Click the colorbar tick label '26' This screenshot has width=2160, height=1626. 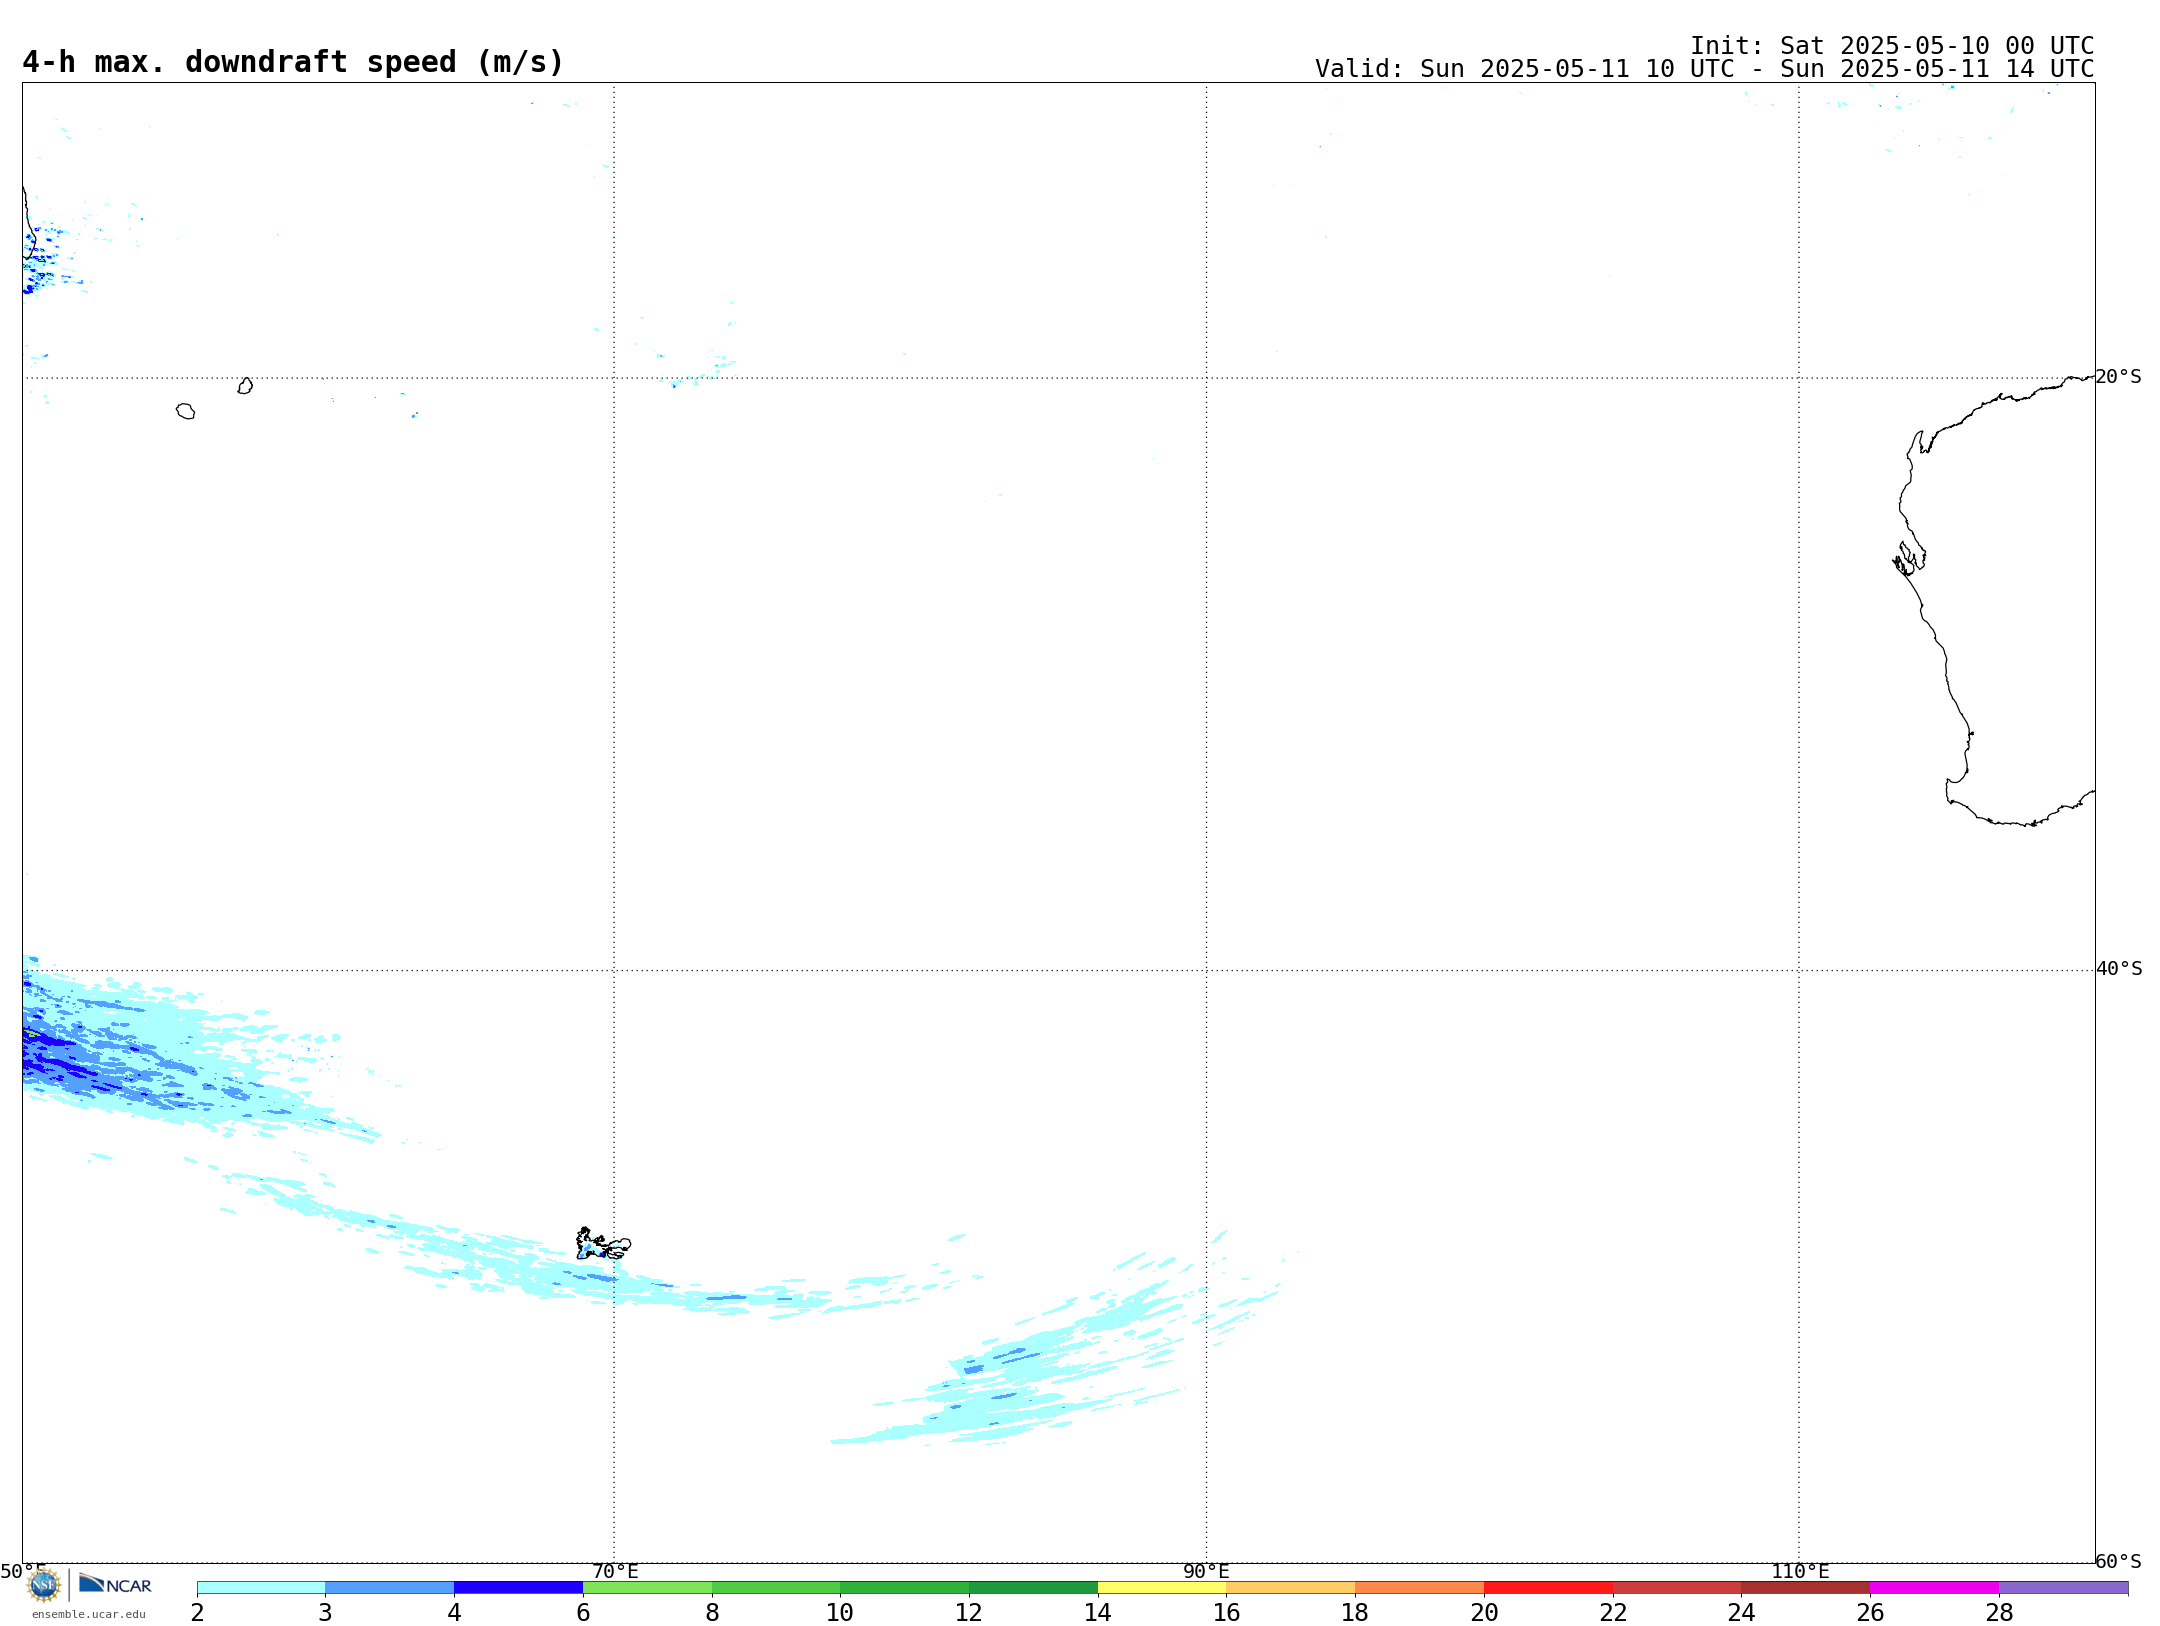pos(1870,1612)
